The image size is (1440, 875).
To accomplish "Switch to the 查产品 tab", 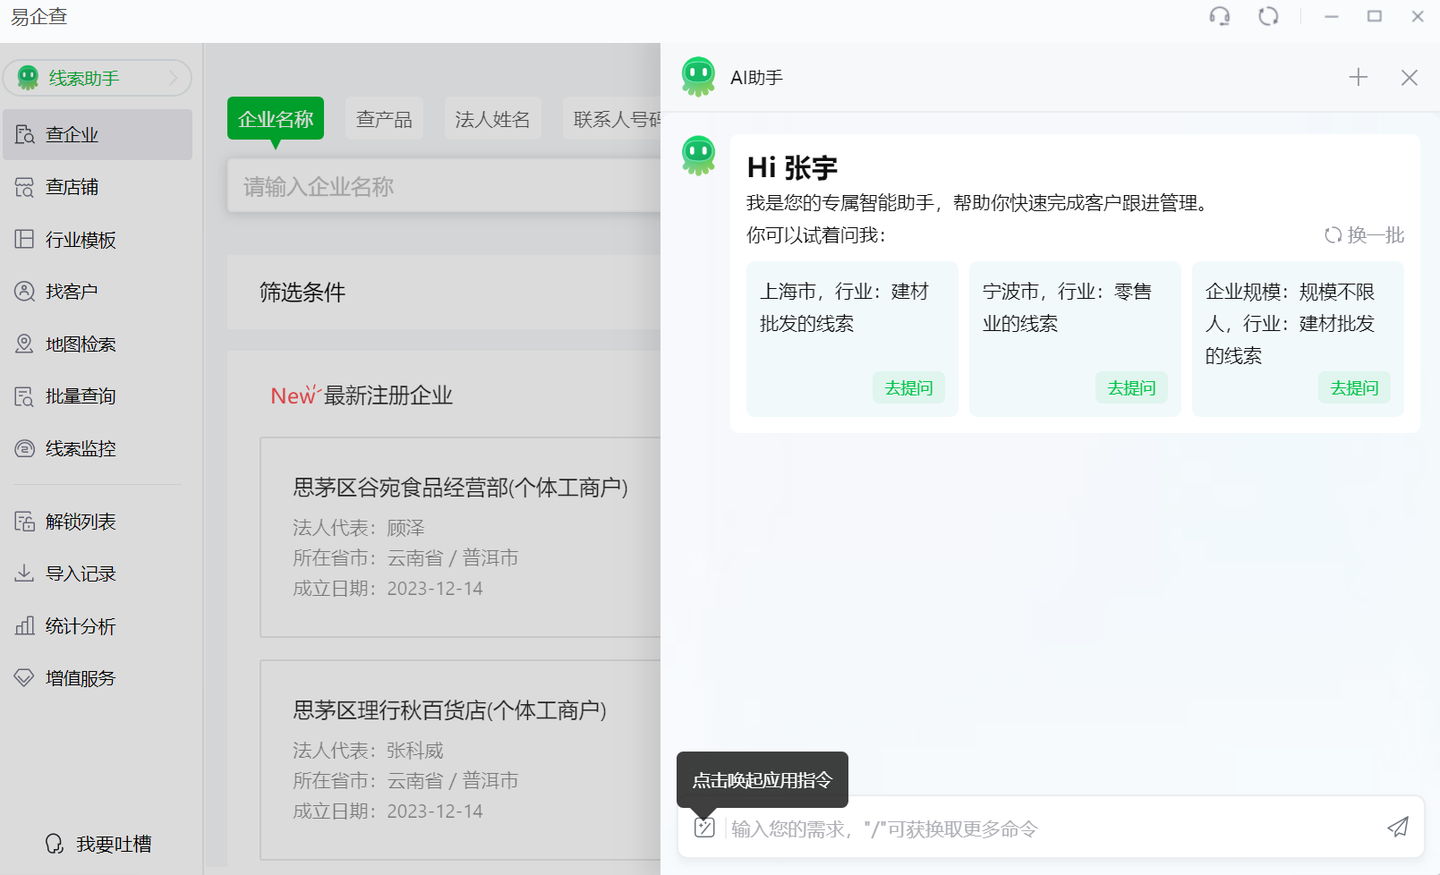I will (384, 117).
